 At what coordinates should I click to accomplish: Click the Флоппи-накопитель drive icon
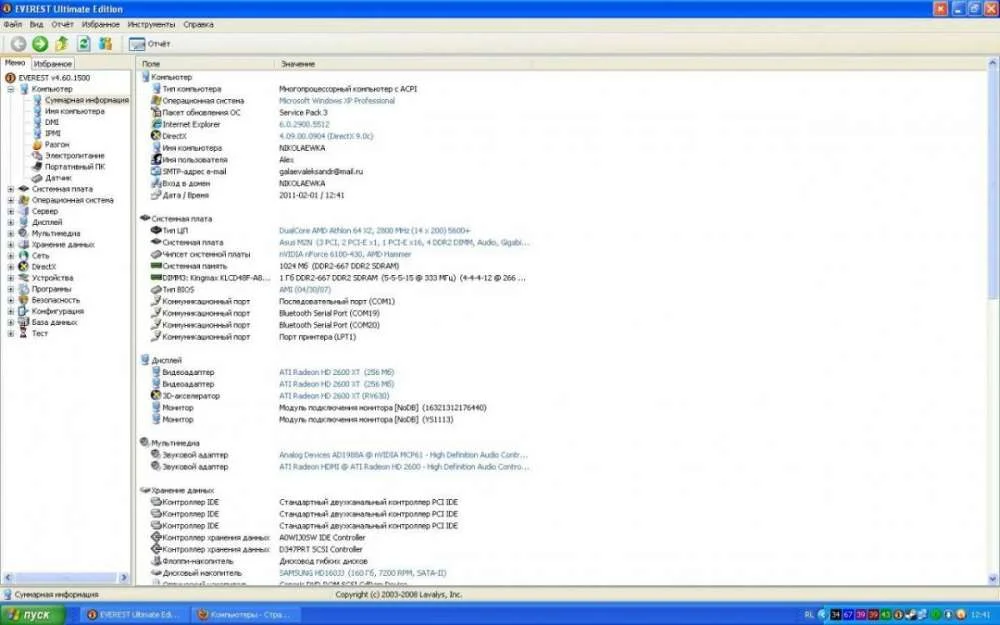pyautogui.click(x=156, y=561)
